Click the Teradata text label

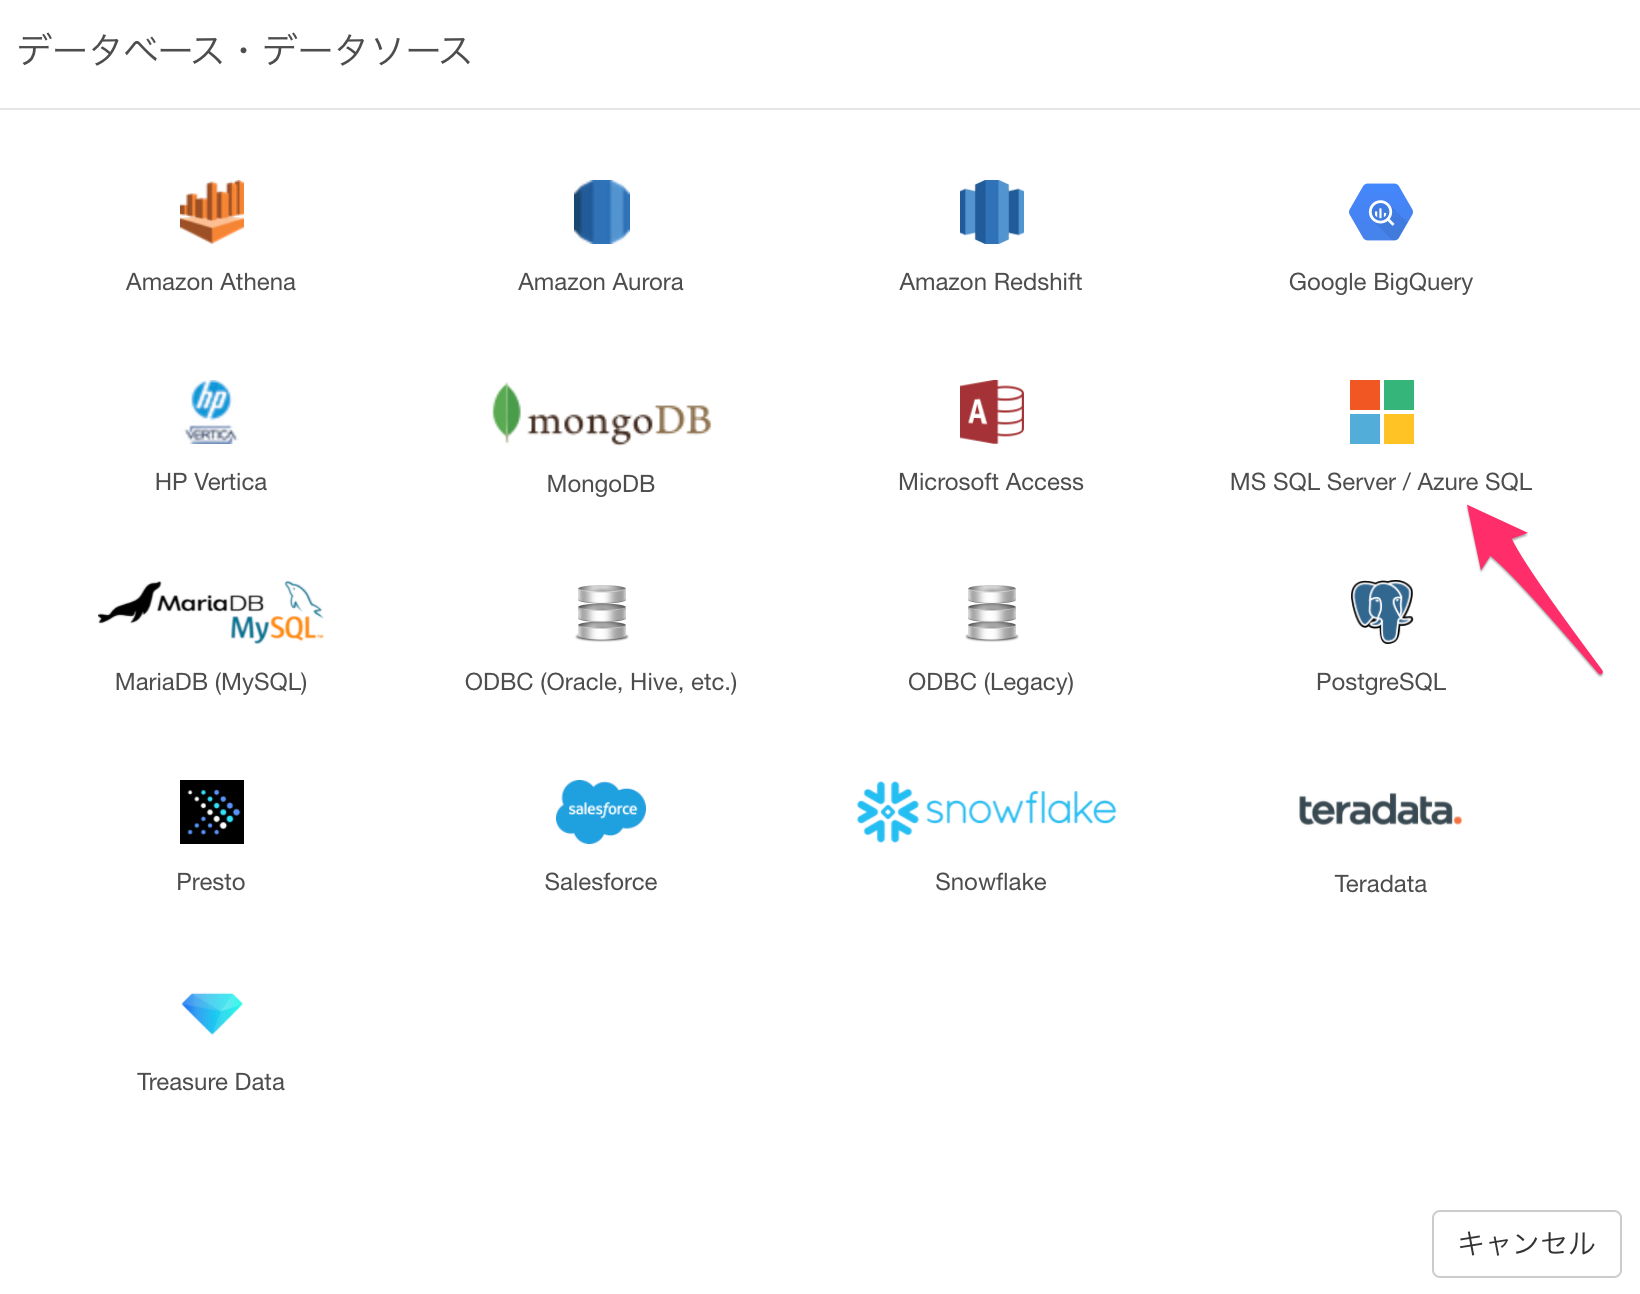(x=1381, y=884)
